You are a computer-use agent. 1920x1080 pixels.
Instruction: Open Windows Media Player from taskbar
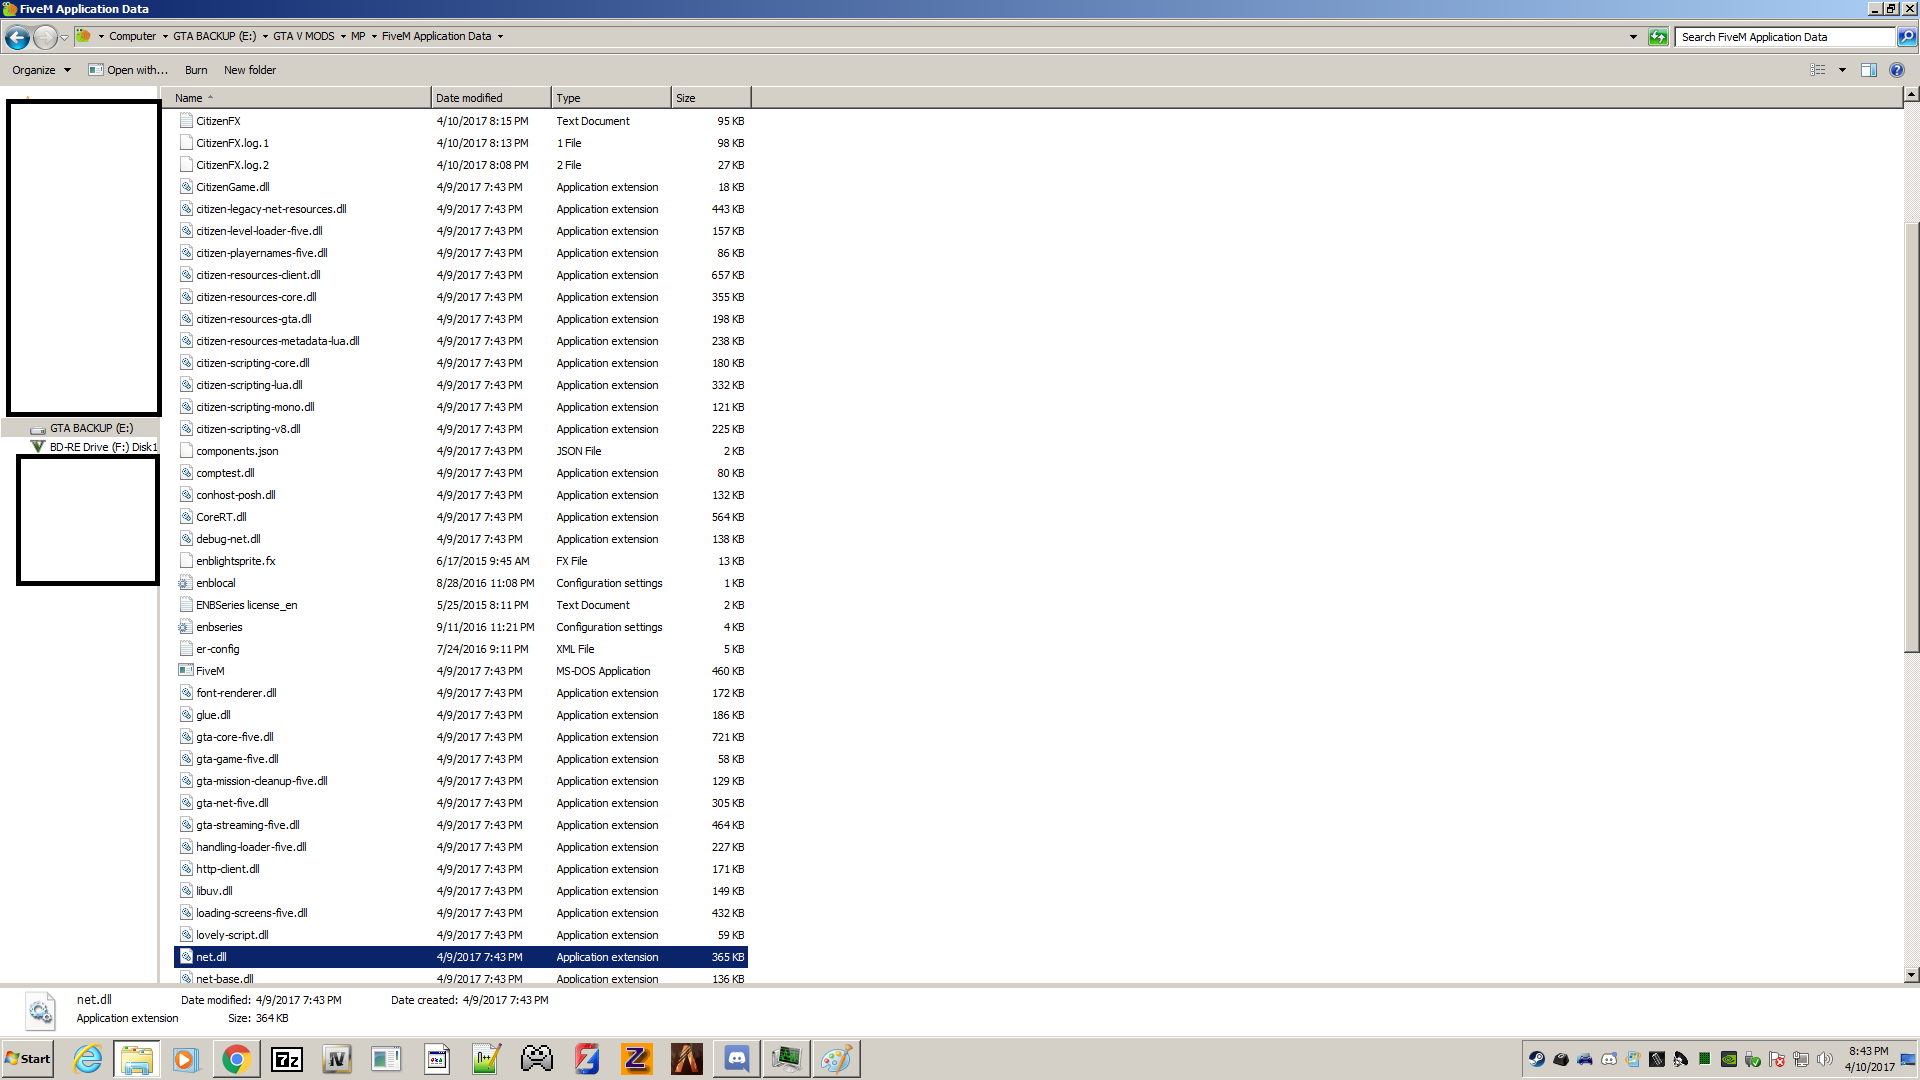(x=186, y=1059)
